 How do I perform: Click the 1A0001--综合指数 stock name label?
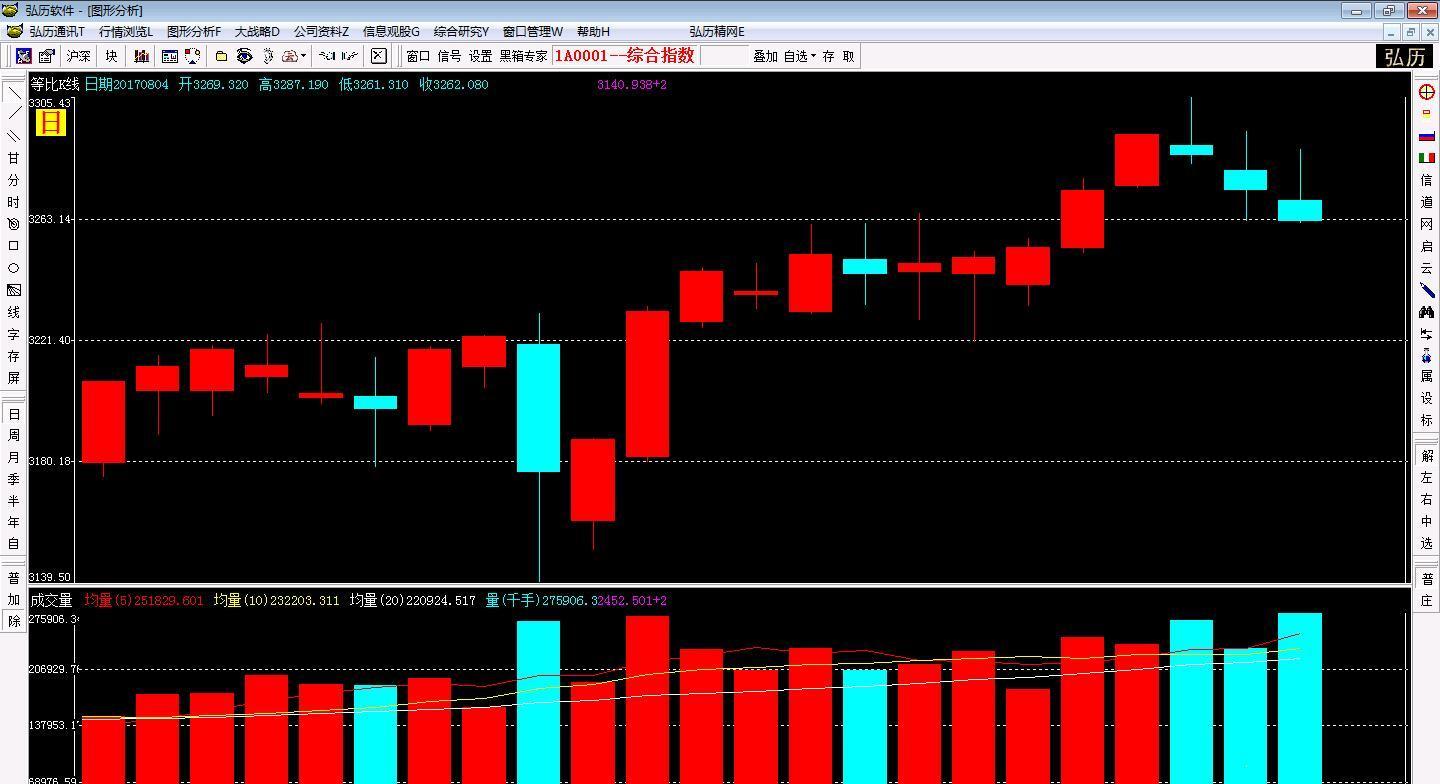coord(624,56)
